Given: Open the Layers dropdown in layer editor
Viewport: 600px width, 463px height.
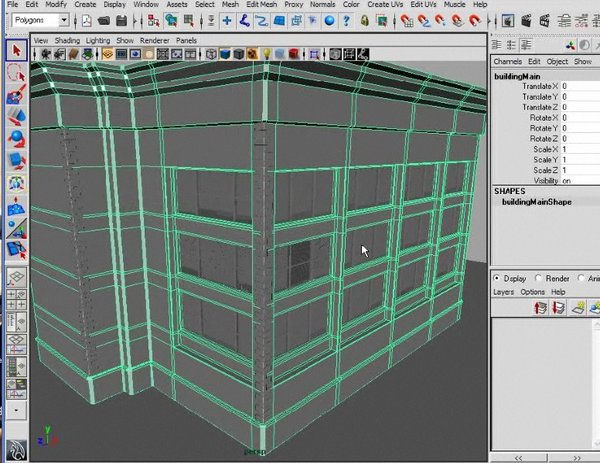Looking at the screenshot, I should [504, 292].
